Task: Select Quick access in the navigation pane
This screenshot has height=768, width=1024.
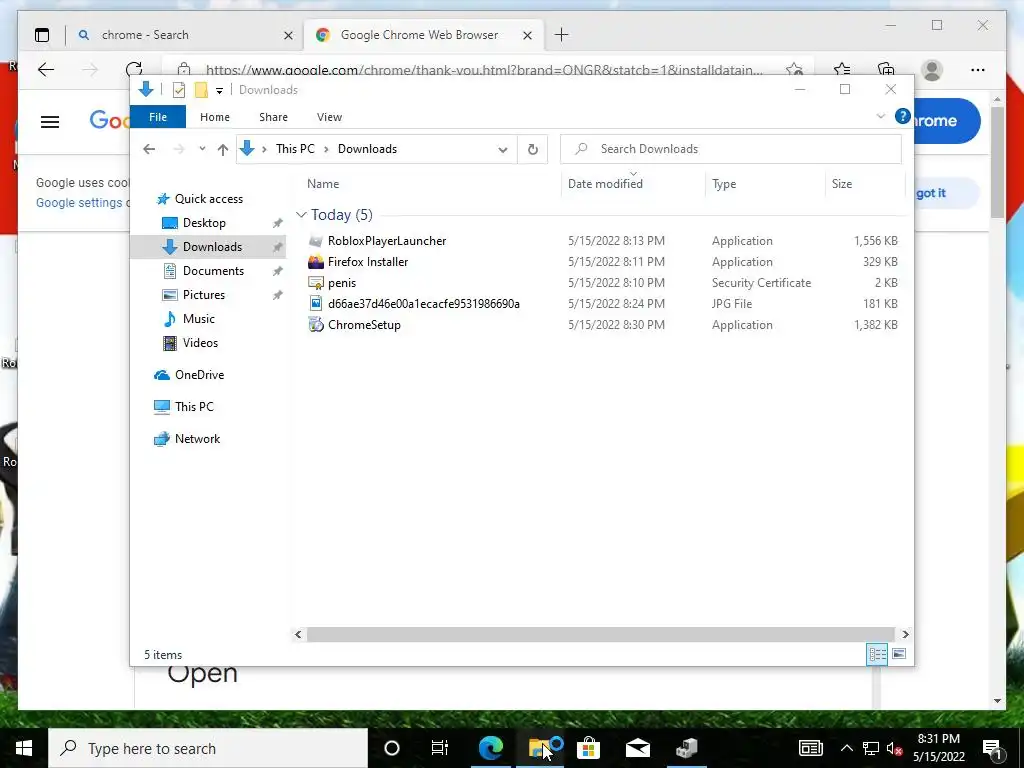Action: click(x=208, y=199)
